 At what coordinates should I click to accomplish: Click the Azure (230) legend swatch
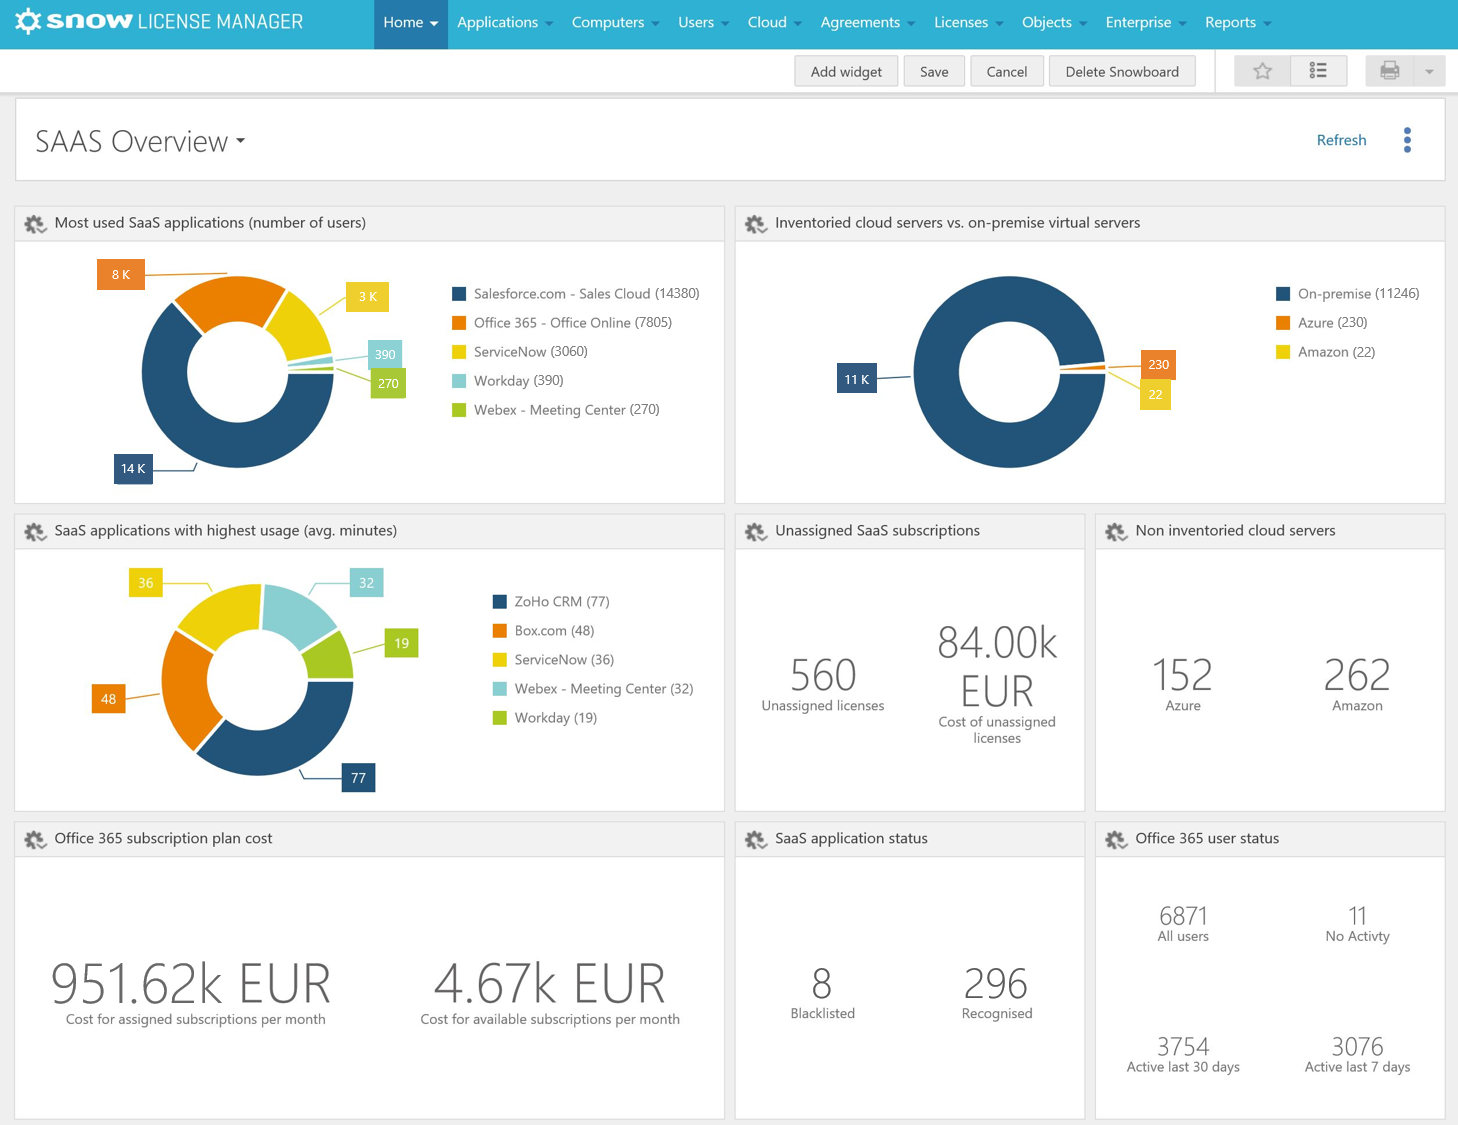(1283, 323)
